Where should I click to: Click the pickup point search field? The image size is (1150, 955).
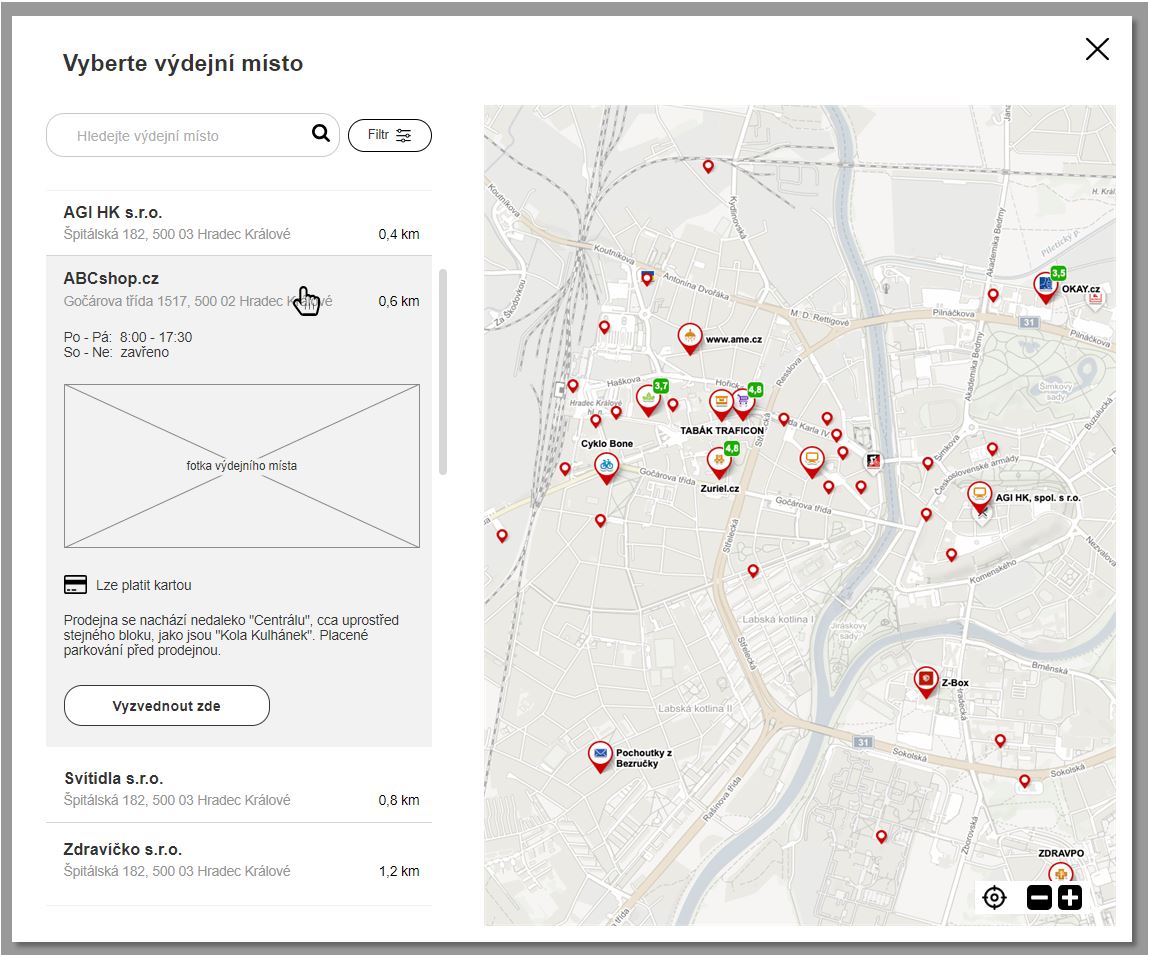pyautogui.click(x=185, y=135)
